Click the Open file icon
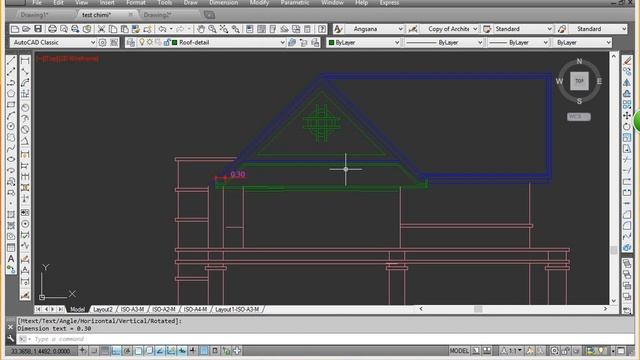This screenshot has height=360, width=640. [x=26, y=29]
